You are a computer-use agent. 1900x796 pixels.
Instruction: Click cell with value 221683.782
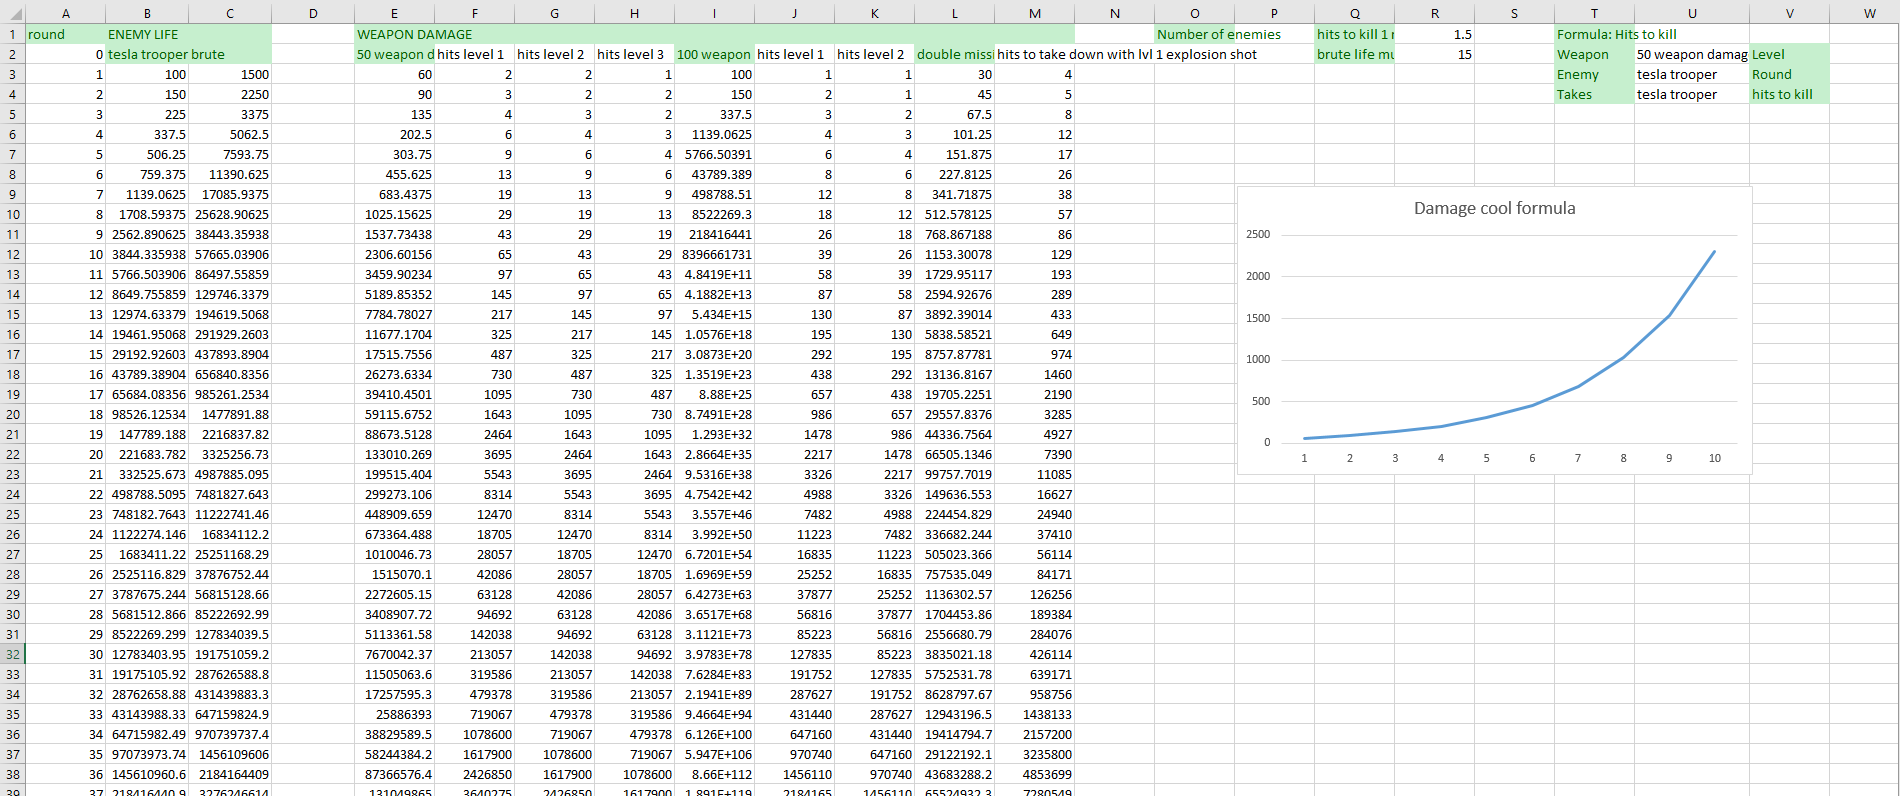(x=147, y=454)
